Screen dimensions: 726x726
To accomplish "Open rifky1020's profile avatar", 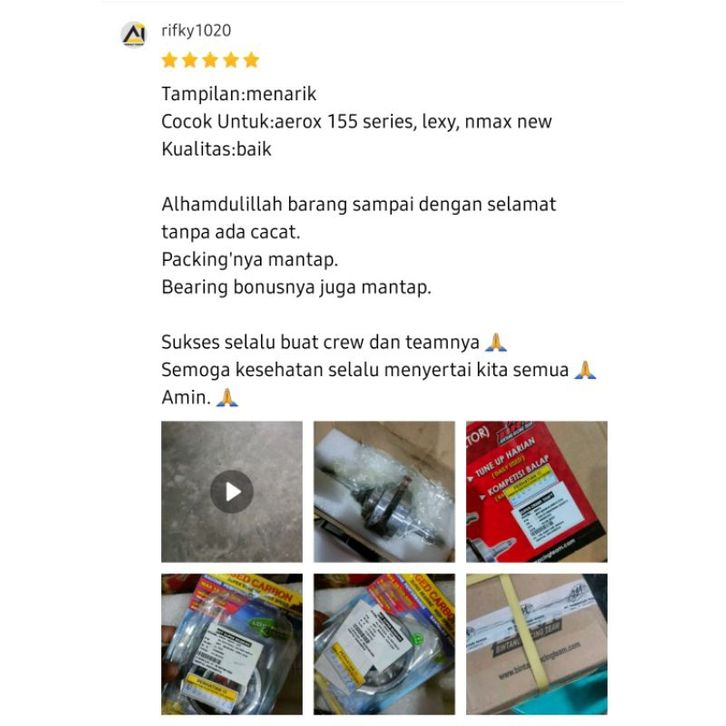I will coord(134,34).
